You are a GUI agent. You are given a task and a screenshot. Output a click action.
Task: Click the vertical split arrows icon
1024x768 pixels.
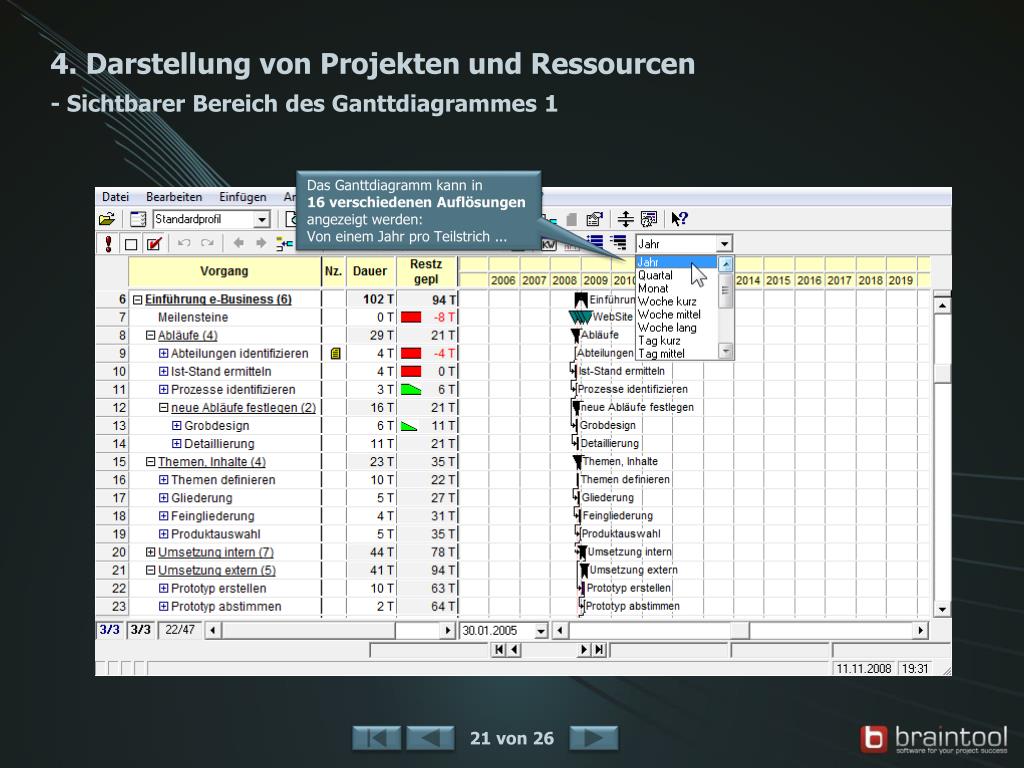(626, 219)
